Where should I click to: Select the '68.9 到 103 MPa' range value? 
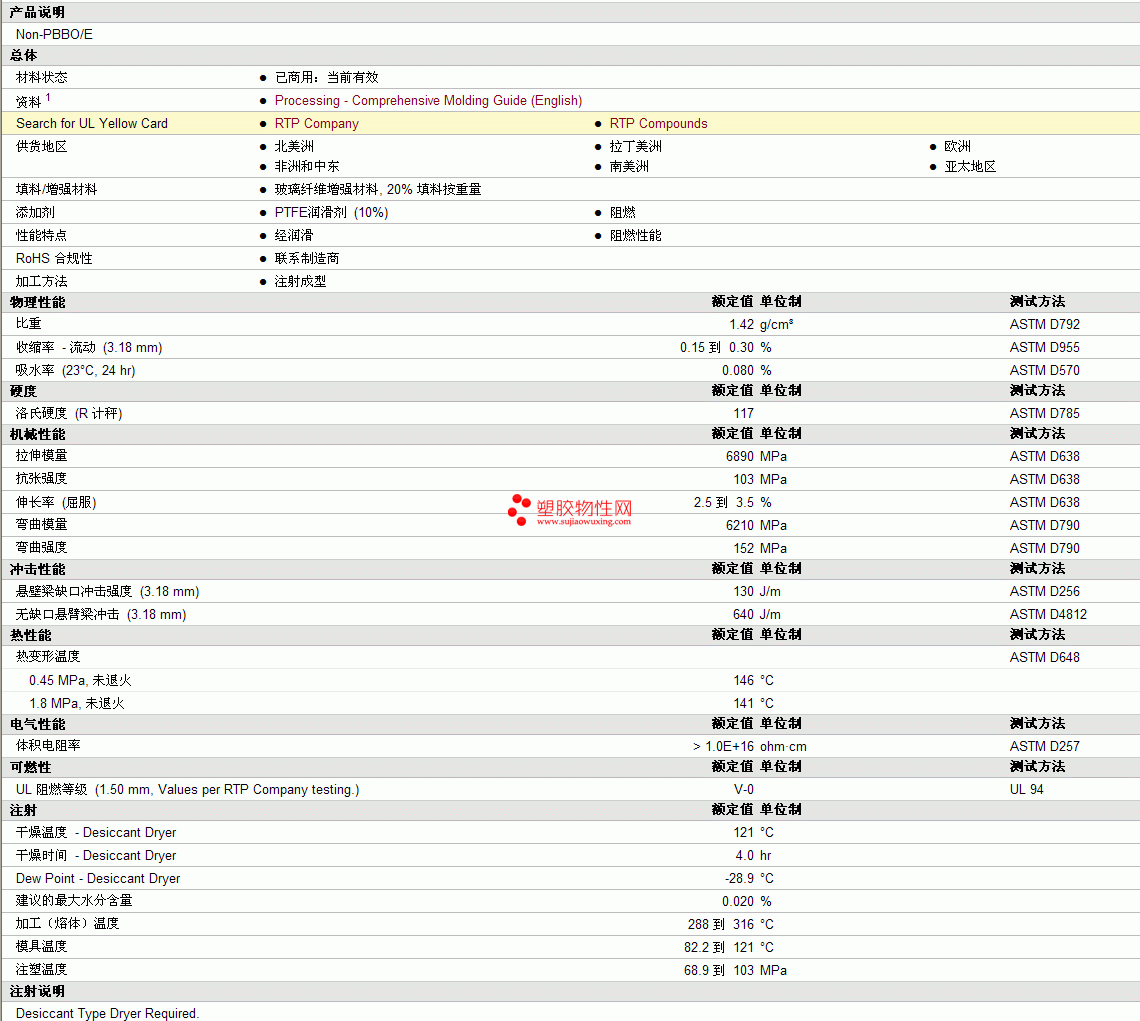(735, 971)
